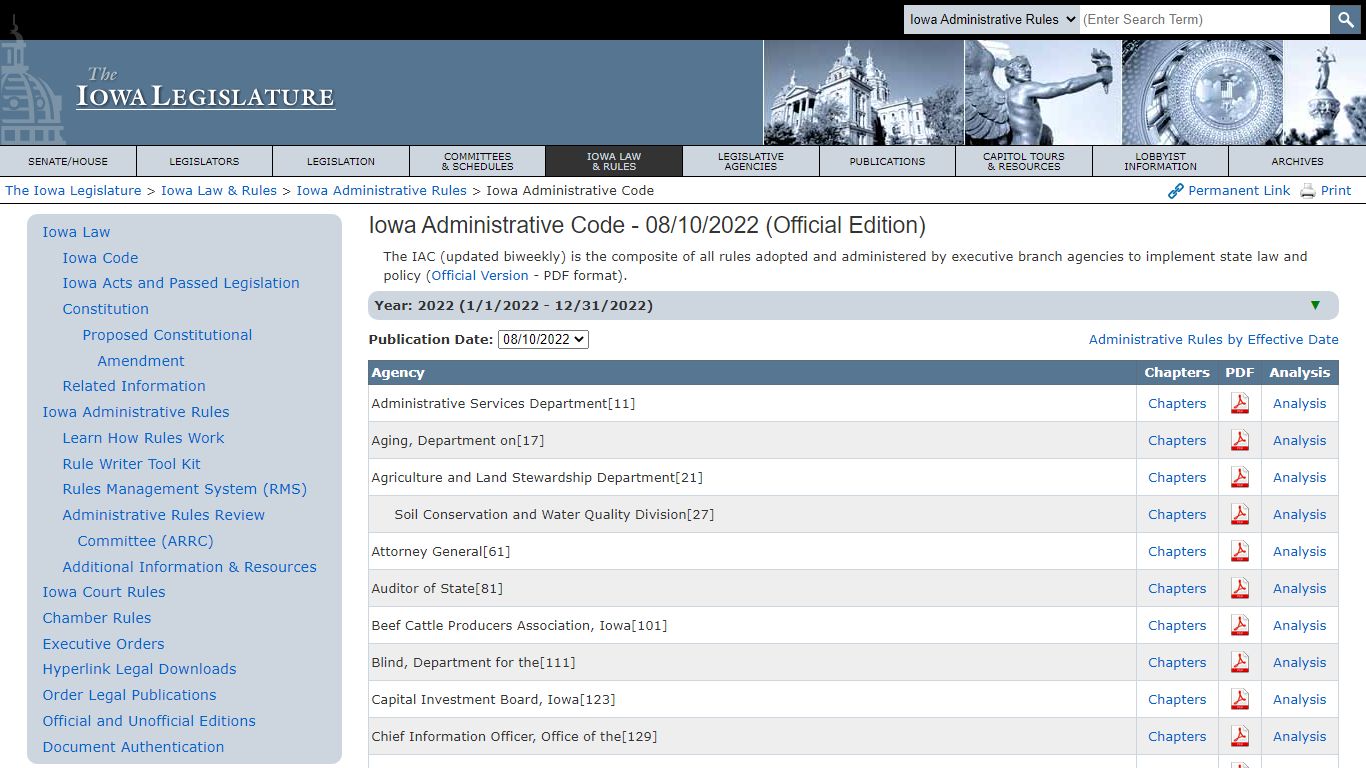Image resolution: width=1366 pixels, height=768 pixels.
Task: Open Rule Writer Tool Kit
Action: point(131,464)
